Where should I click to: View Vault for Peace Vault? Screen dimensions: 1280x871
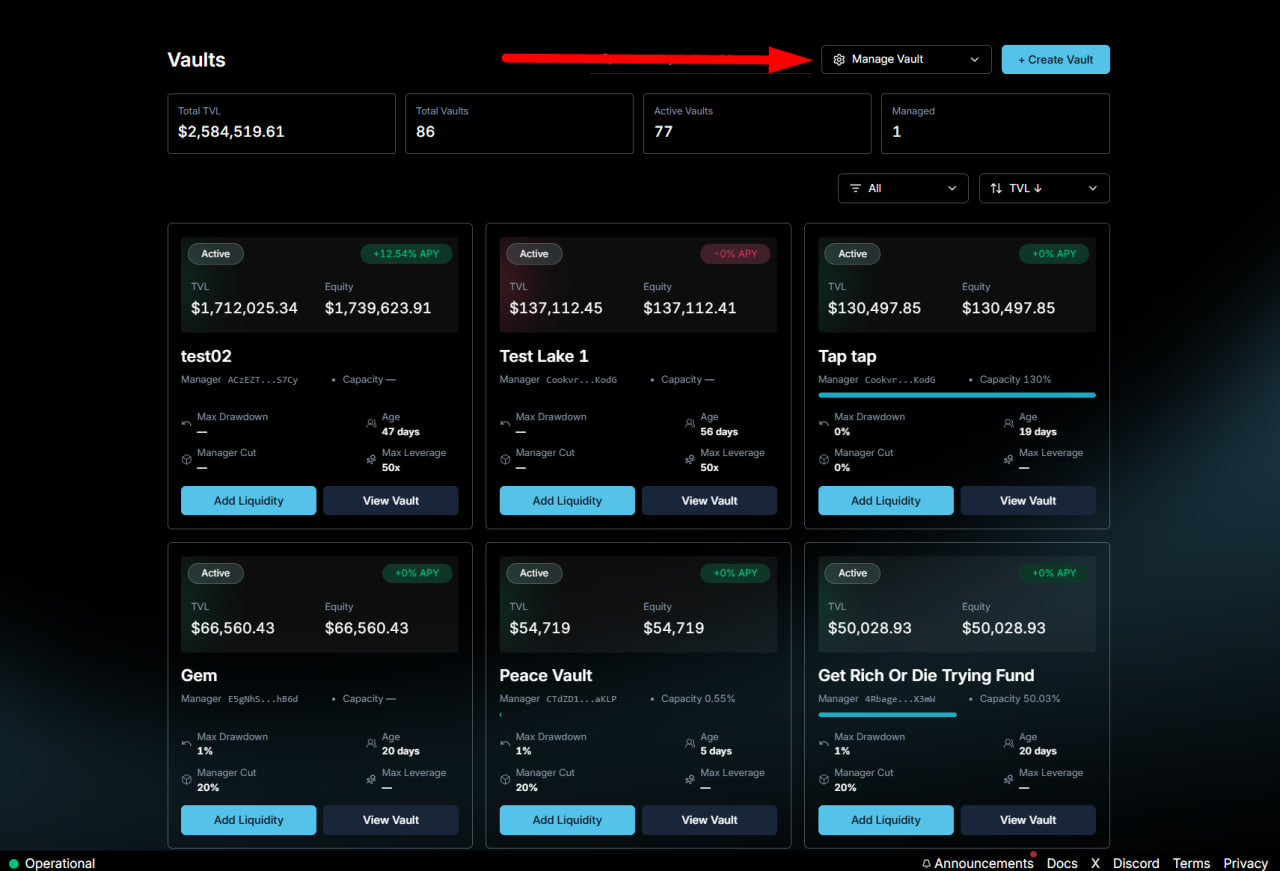point(709,820)
